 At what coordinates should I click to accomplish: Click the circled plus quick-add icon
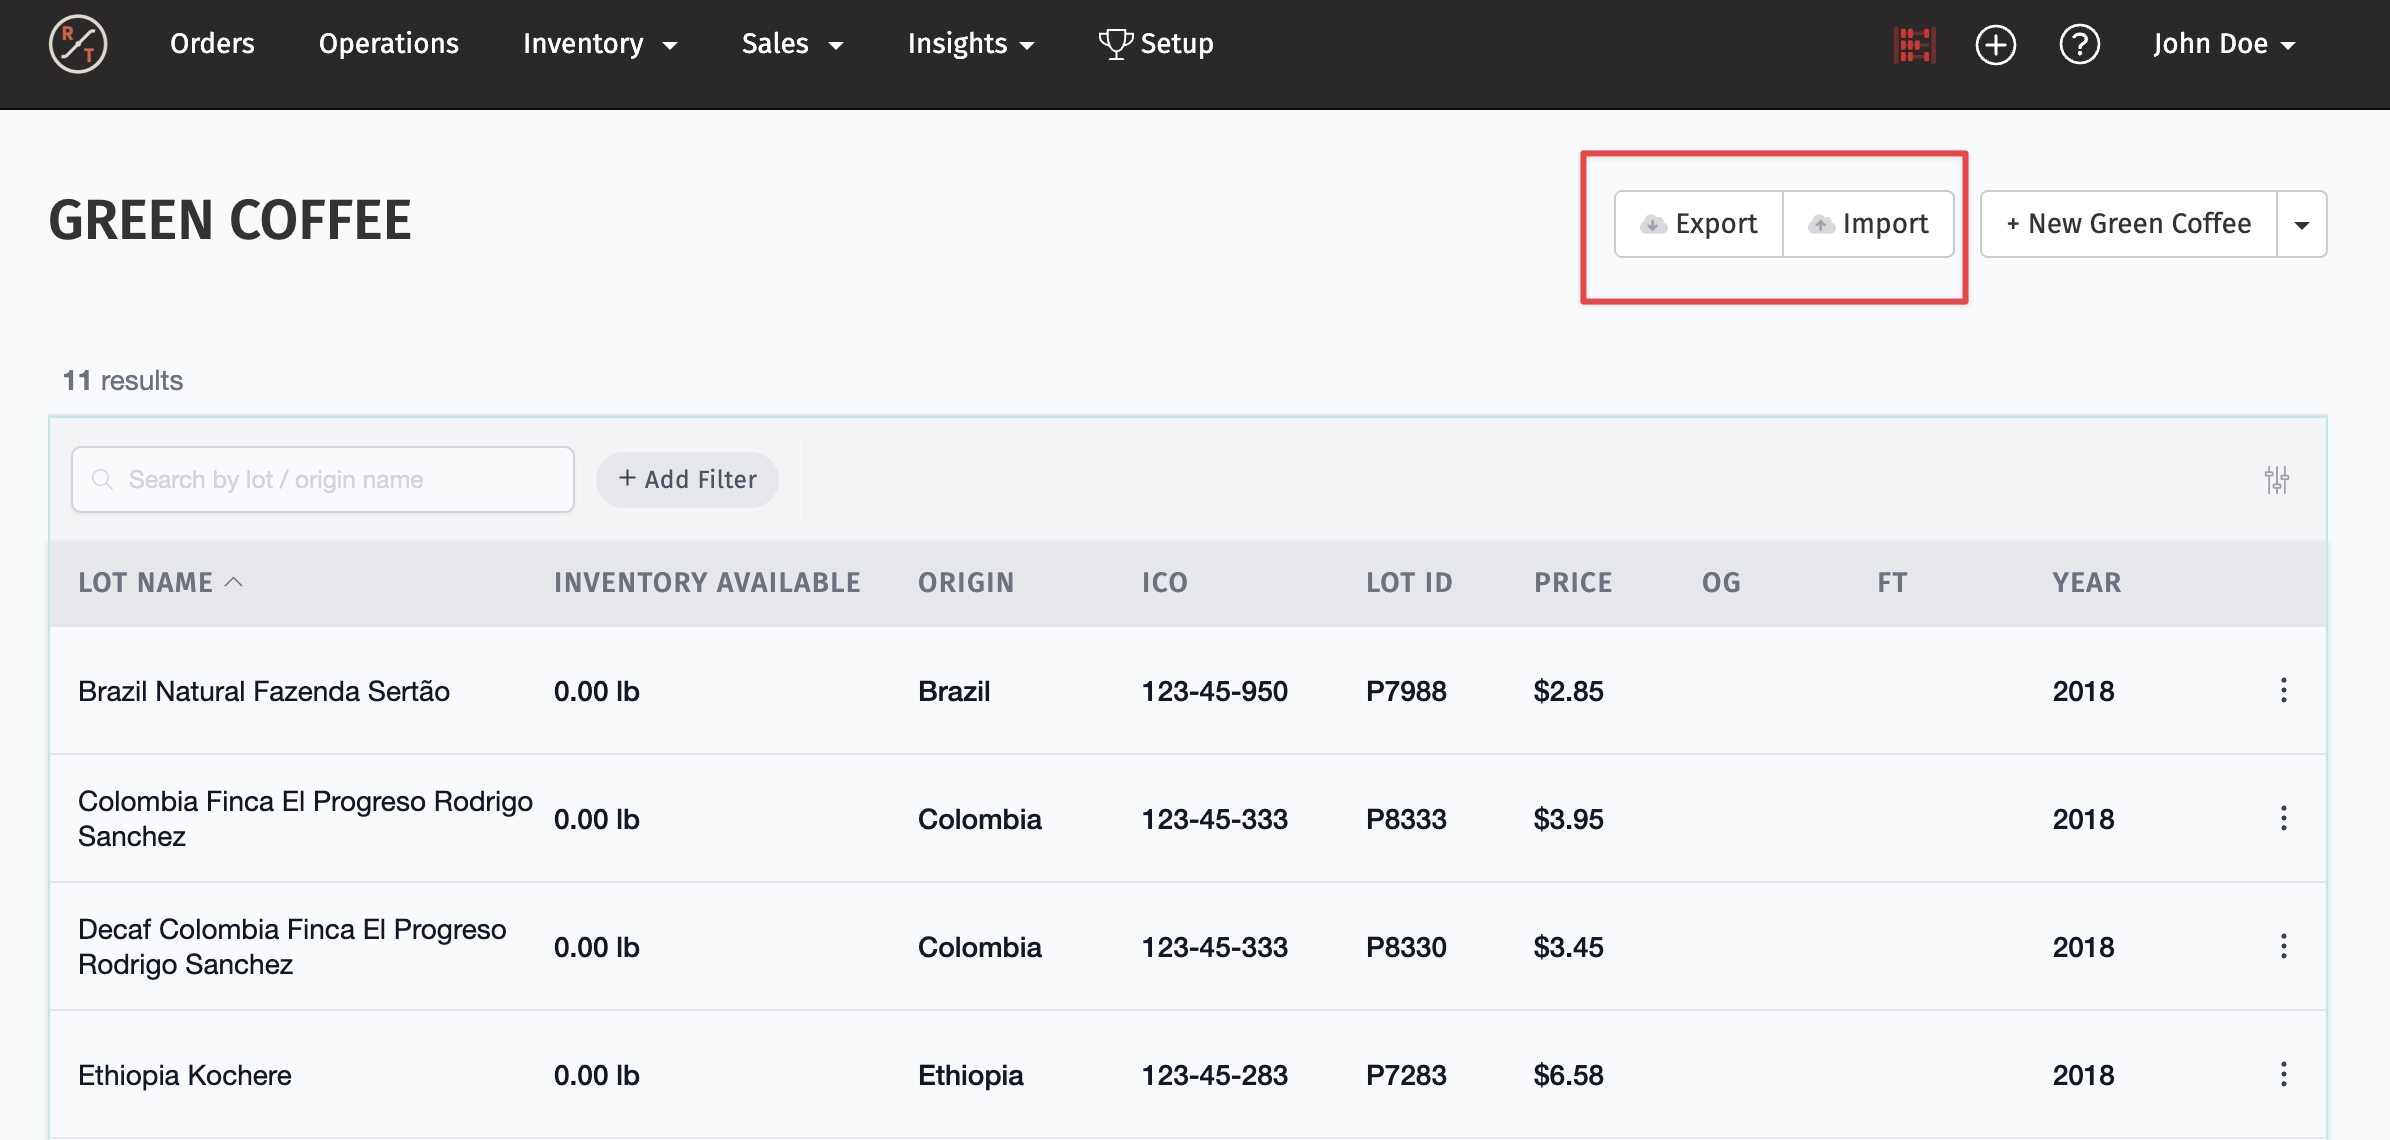point(1995,44)
